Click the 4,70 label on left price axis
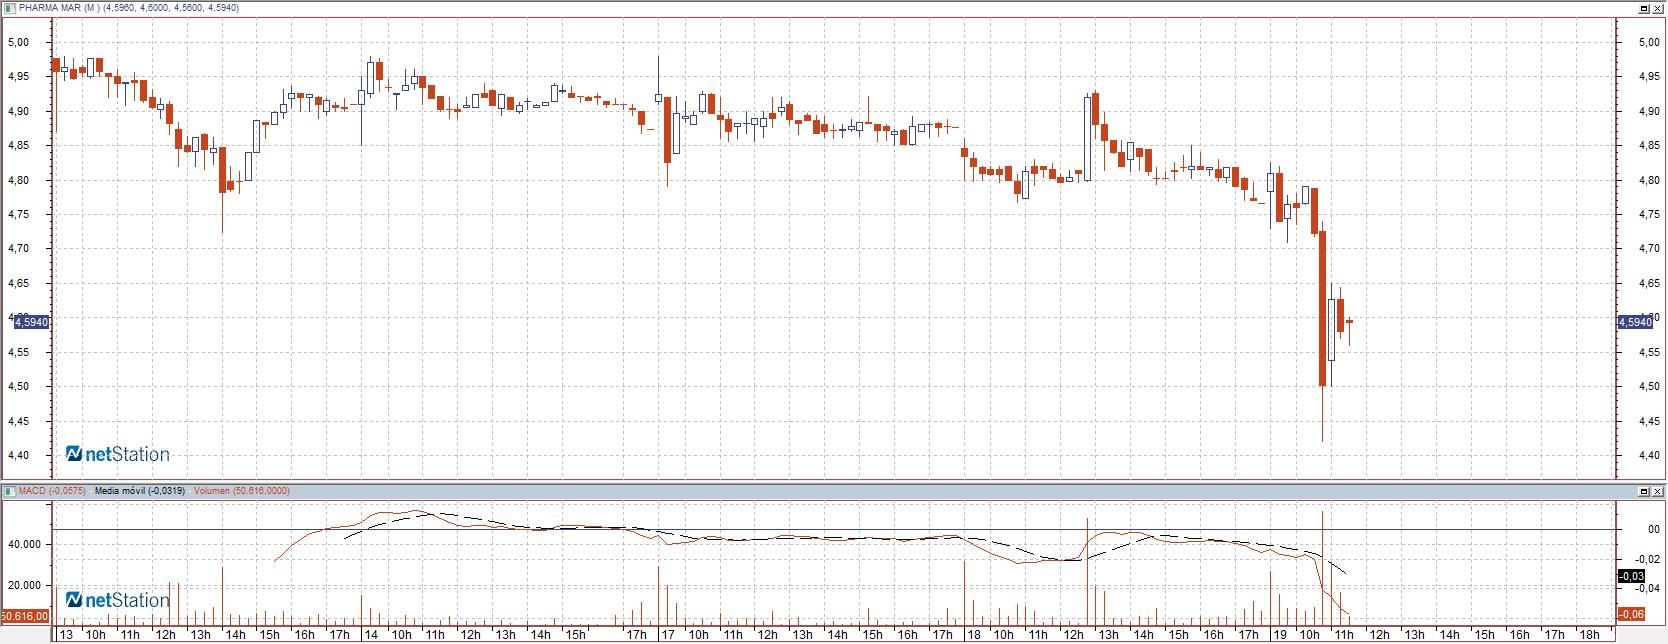Screen dimensions: 1668x644 18,249
